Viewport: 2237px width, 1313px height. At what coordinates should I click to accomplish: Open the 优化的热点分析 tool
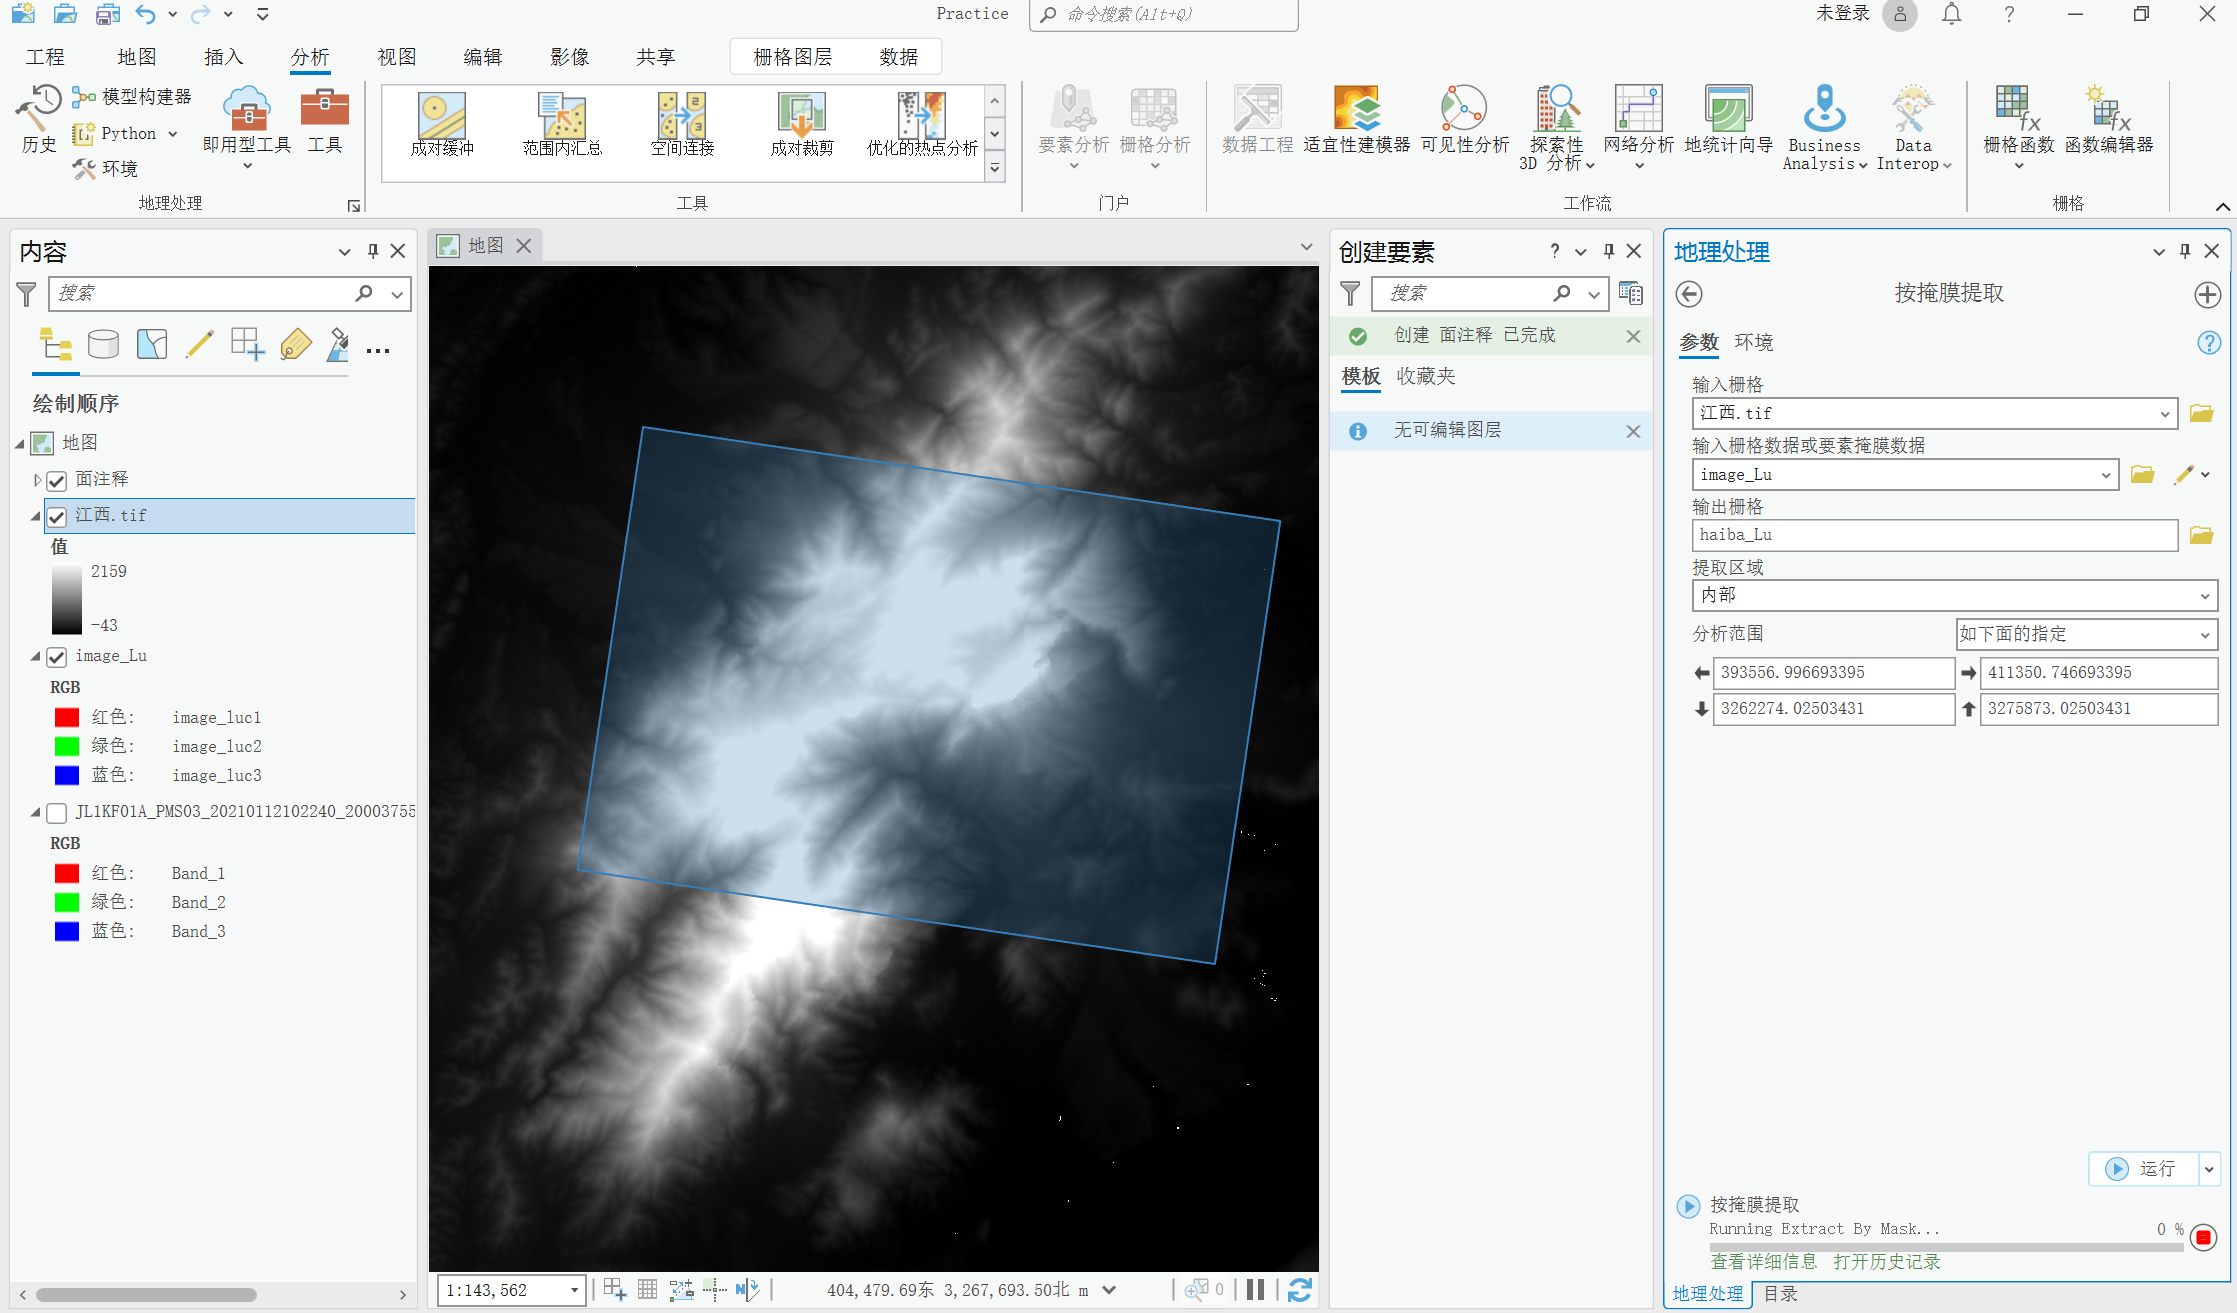(922, 124)
